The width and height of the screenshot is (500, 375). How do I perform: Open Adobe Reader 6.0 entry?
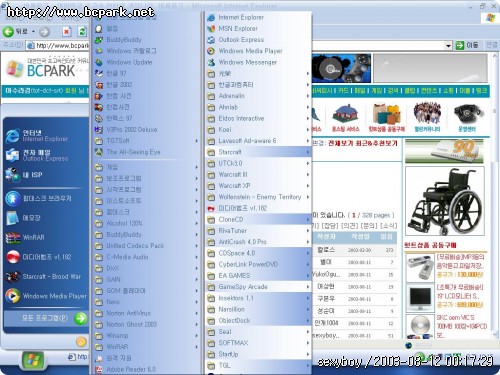(x=147, y=369)
